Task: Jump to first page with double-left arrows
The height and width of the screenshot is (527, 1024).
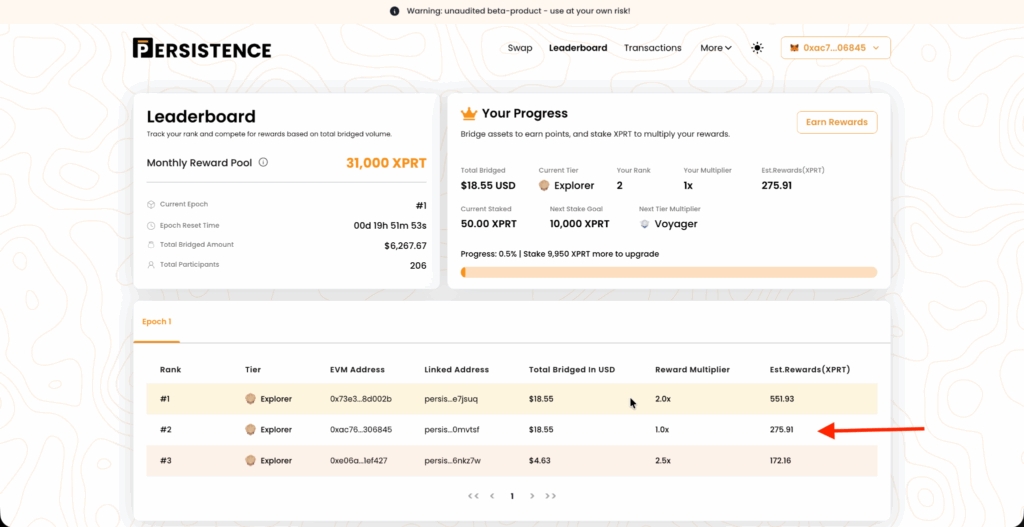Action: 473,496
